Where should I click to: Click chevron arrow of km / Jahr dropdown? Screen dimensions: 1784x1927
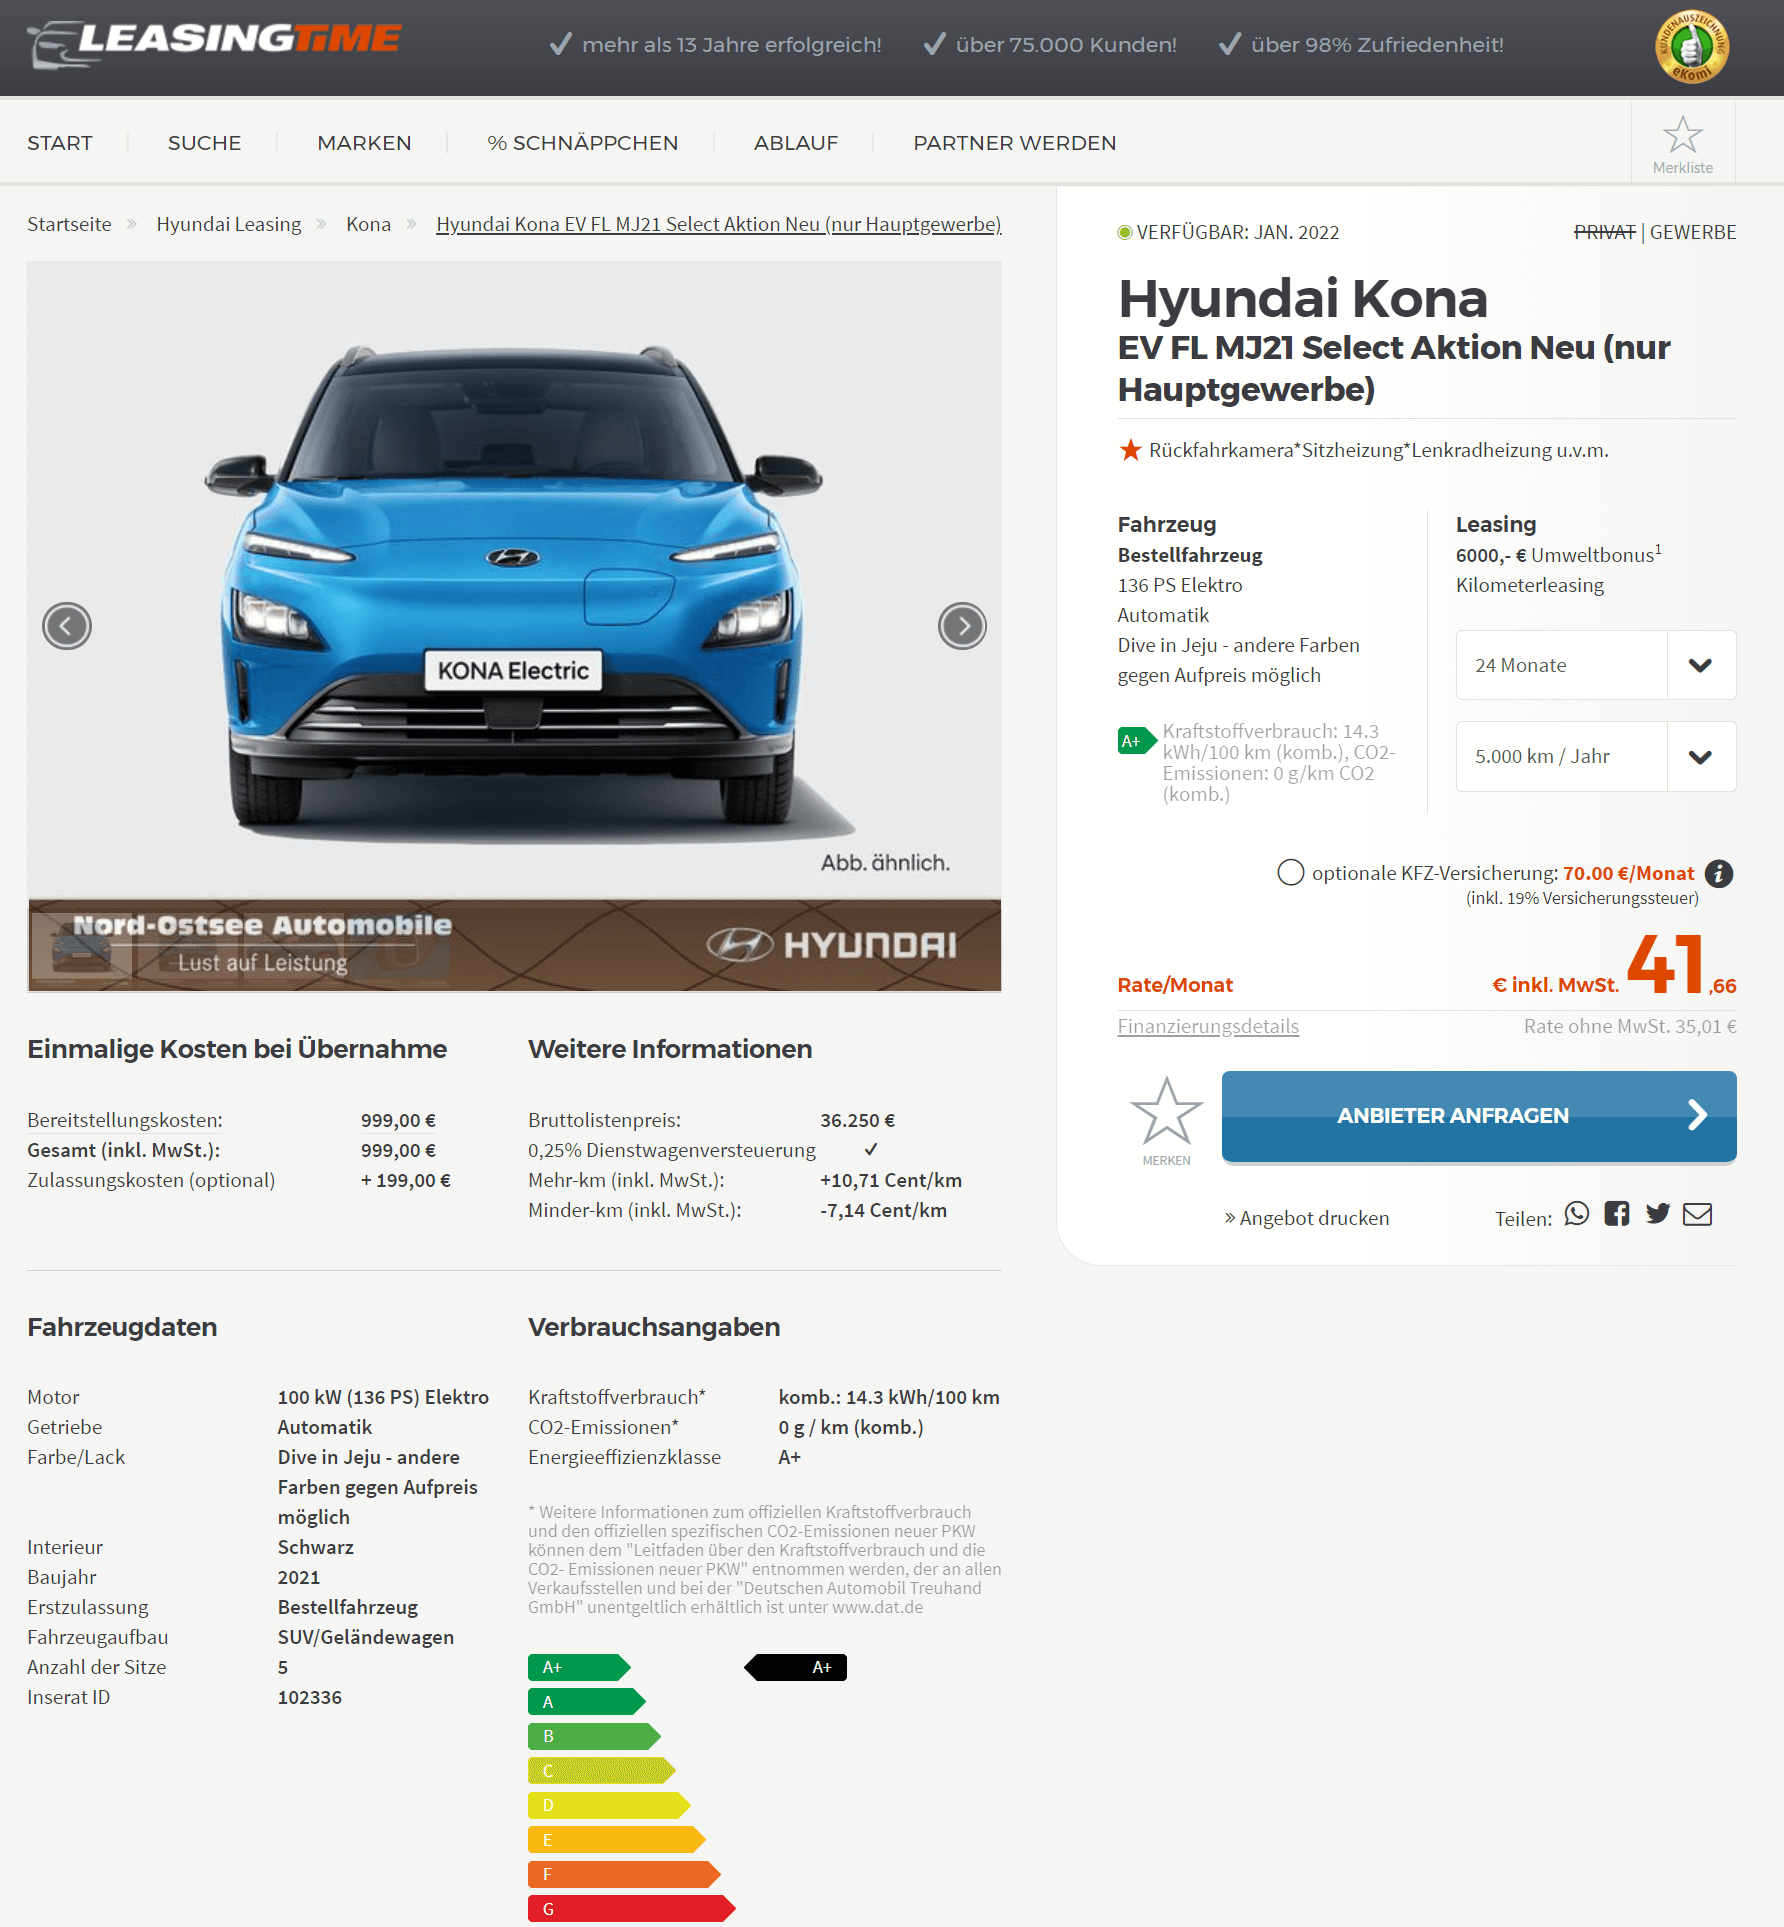click(x=1701, y=756)
